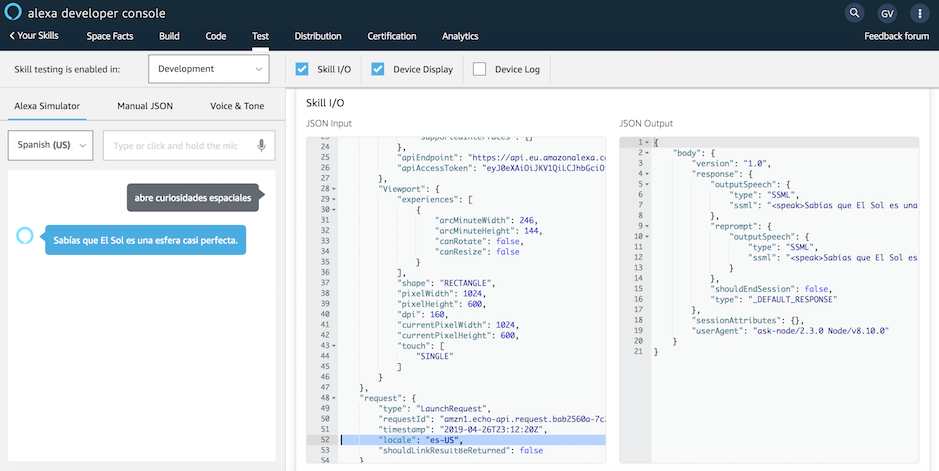Click the "version": "1.0" line
Image resolution: width=939 pixels, height=471 pixels.
pyautogui.click(x=731, y=163)
